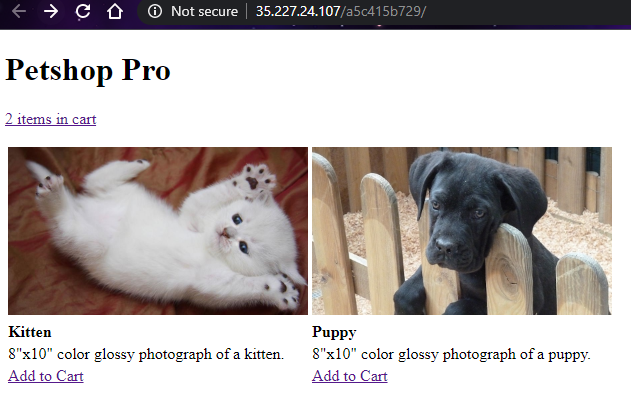Click the browser forward arrow
The height and width of the screenshot is (412, 631).
tap(51, 11)
